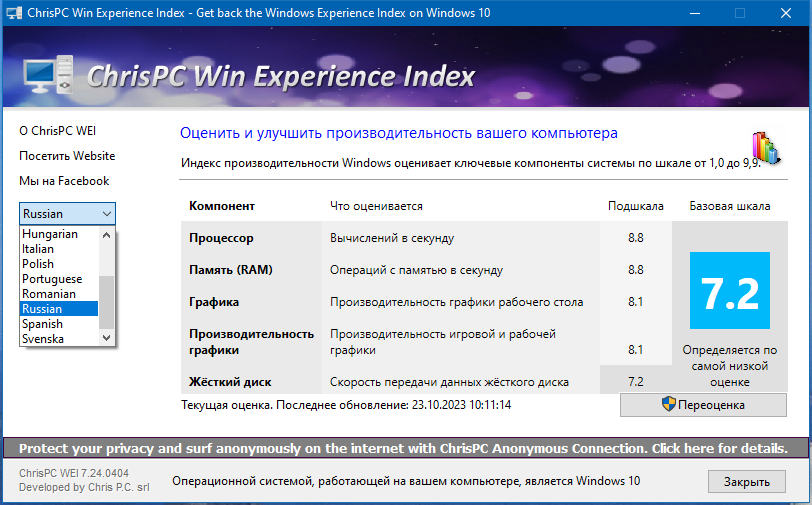Open the Посетить Website link
This screenshot has width=812, height=505.
[x=67, y=156]
